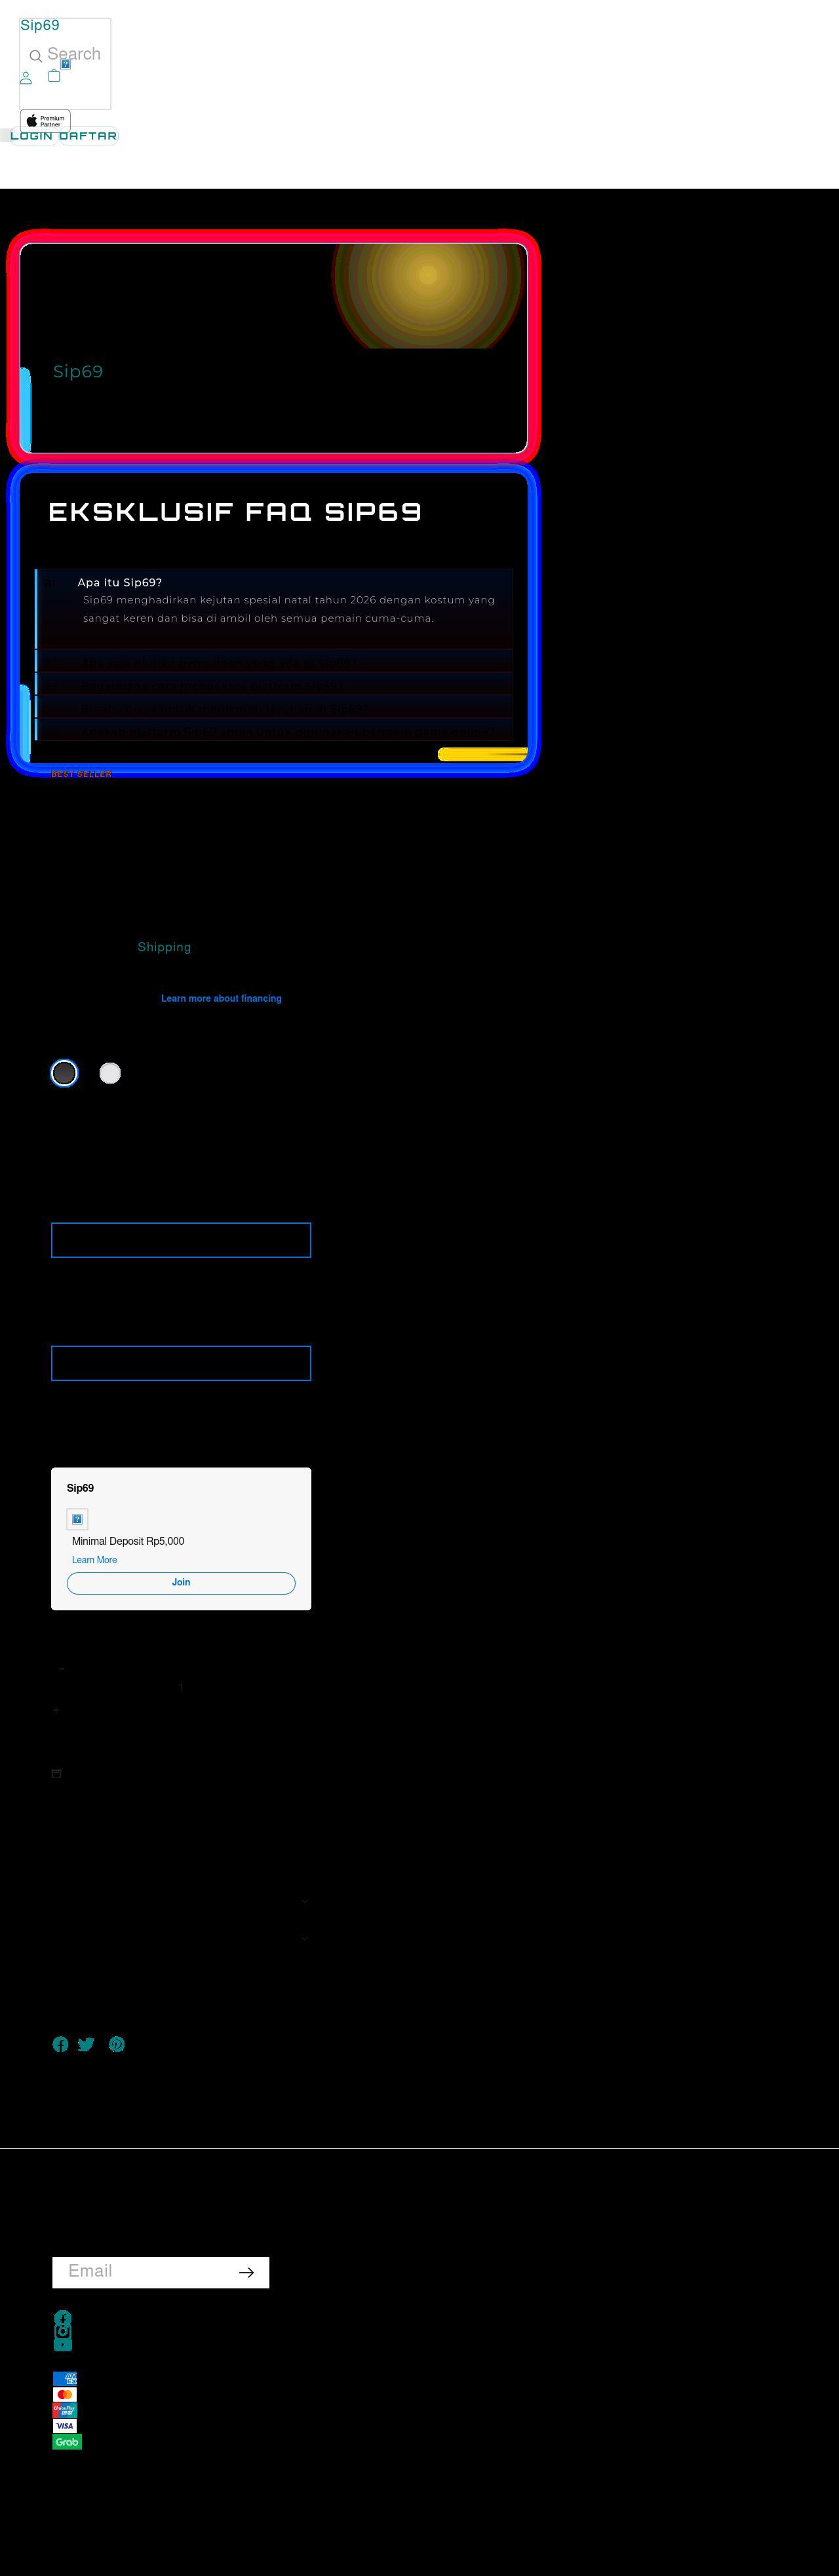Open footer Instagram social icon
This screenshot has height=2576, width=839.
(63, 2331)
